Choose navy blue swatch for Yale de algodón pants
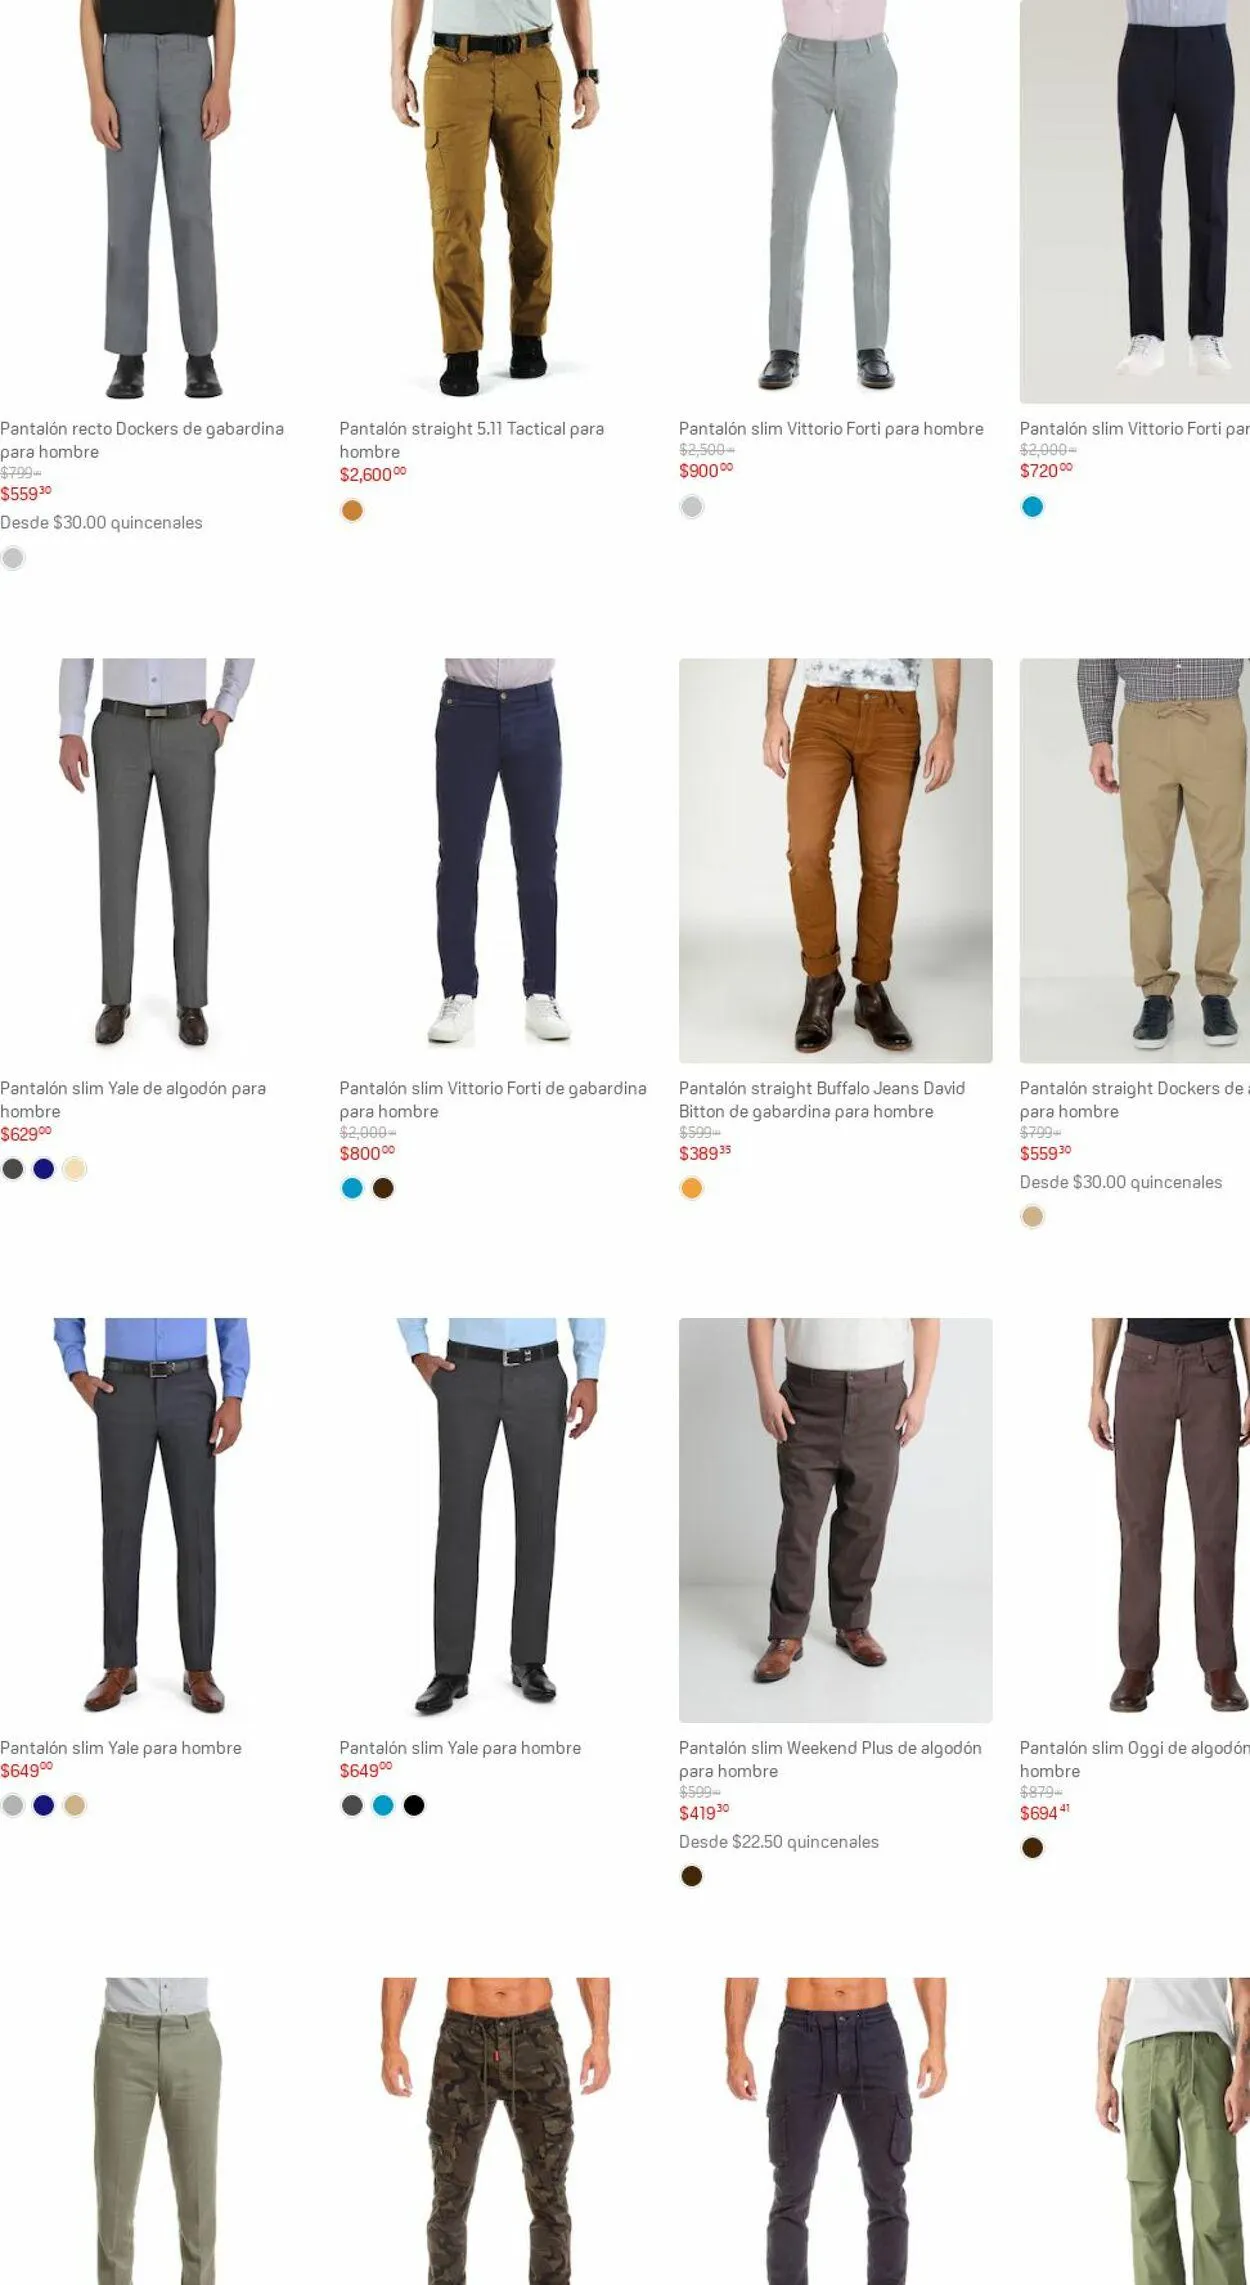Viewport: 1250px width, 2285px height. 44,1169
